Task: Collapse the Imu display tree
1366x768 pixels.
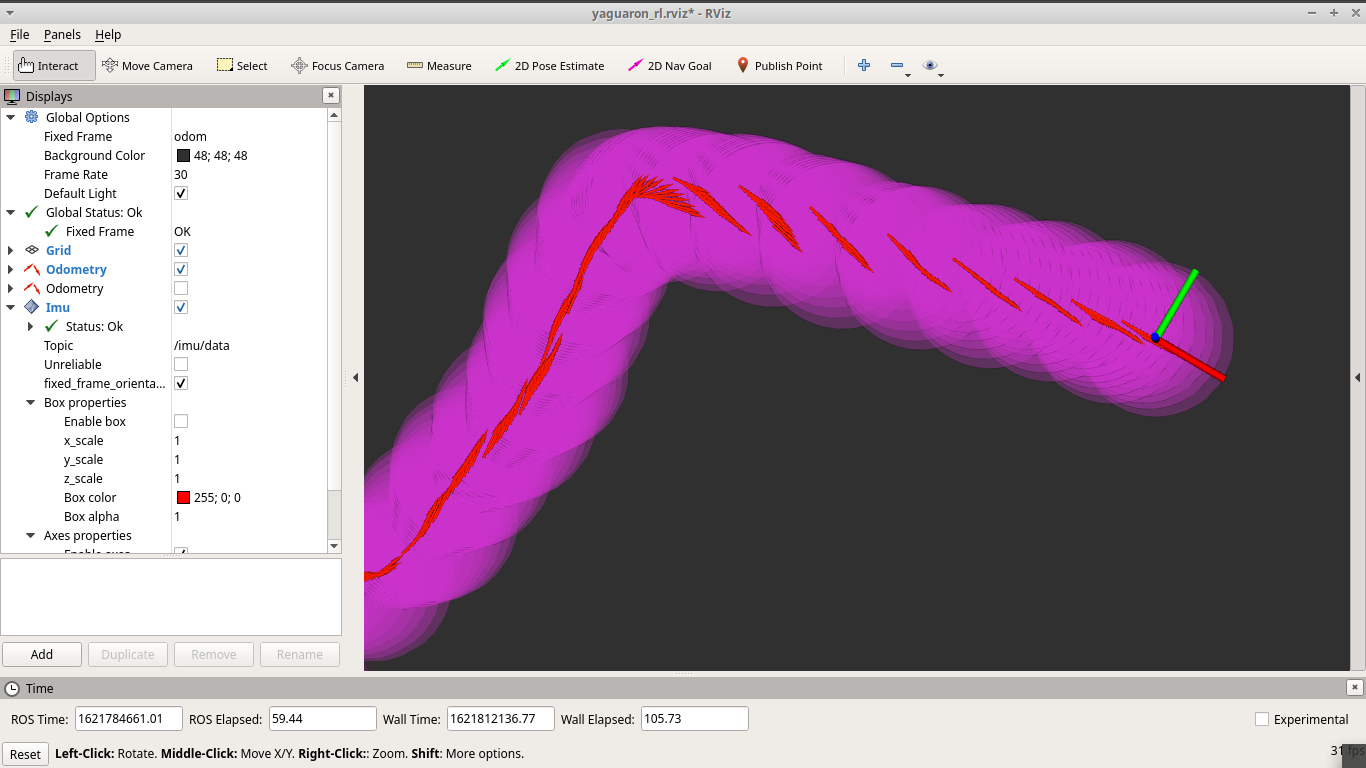Action: coord(11,307)
